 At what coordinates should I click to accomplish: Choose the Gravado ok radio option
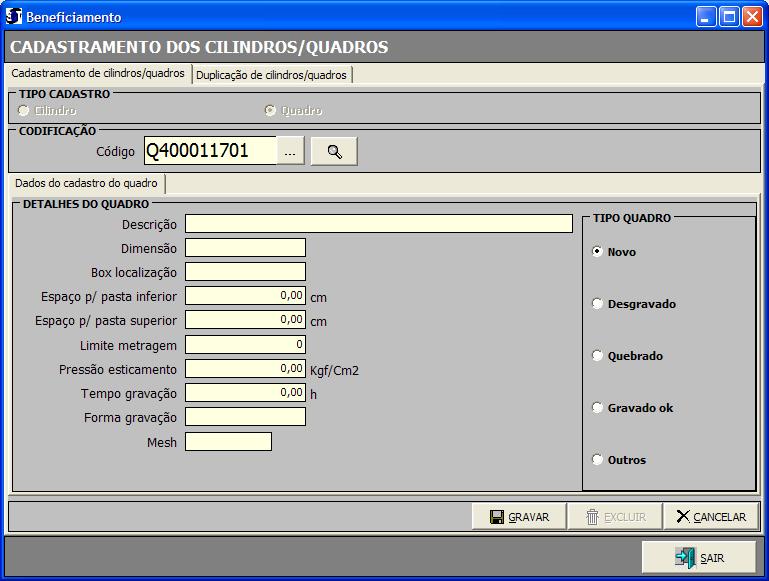coord(598,408)
